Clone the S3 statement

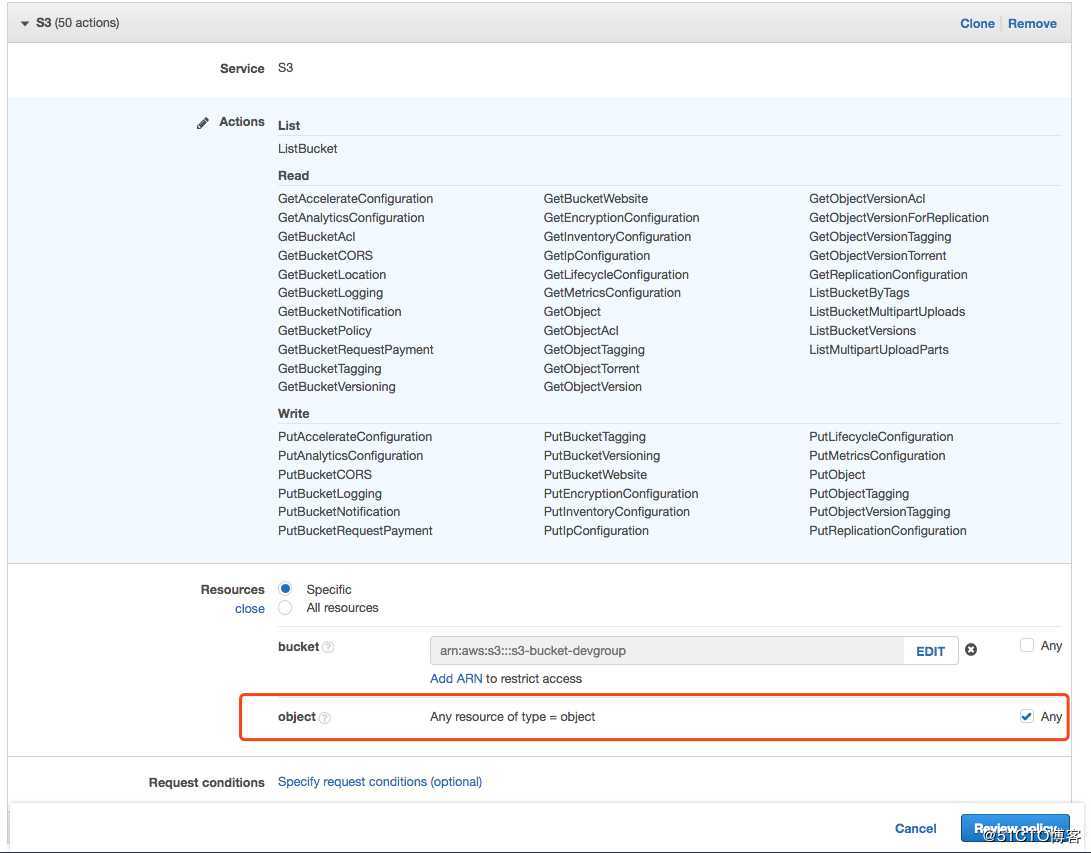coord(977,24)
